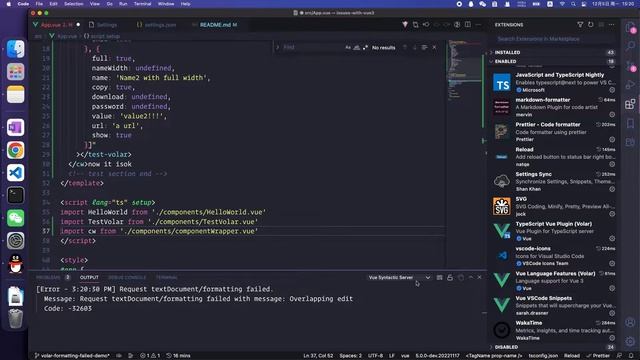This screenshot has width=640, height=360.
Task: Open the Explorer view in activity bar
Action: (x=631, y=28)
